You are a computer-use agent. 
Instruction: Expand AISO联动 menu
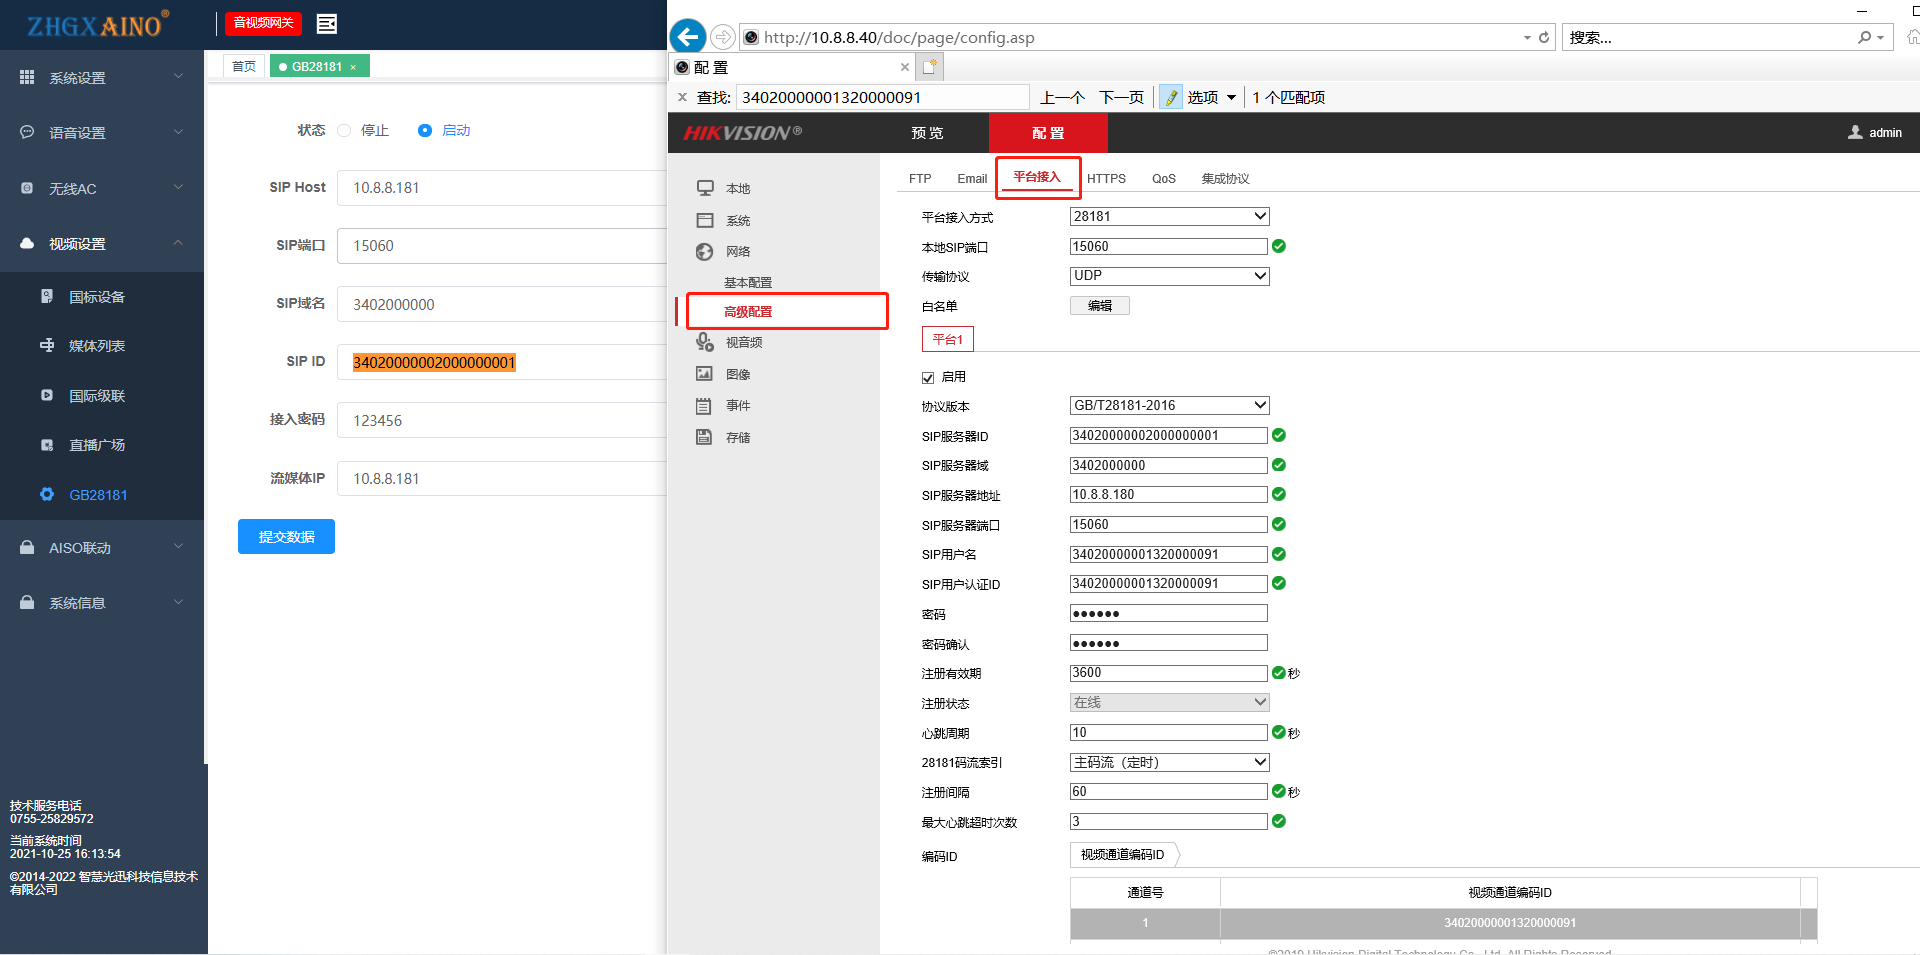(102, 547)
